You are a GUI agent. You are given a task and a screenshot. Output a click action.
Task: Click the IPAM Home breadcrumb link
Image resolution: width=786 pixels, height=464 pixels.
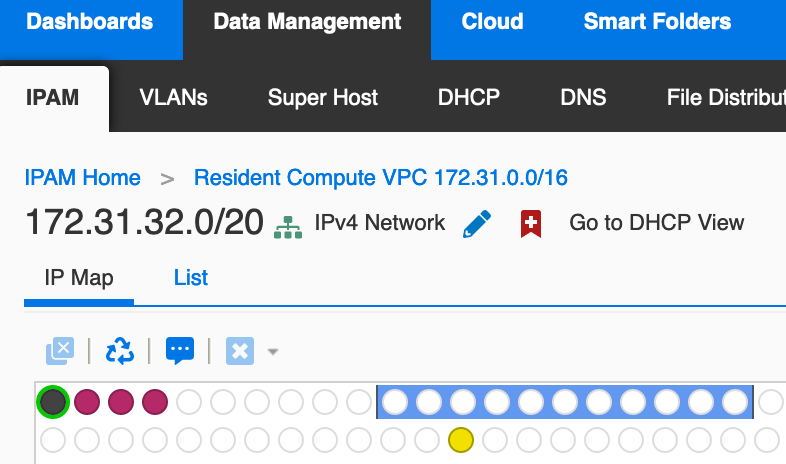click(83, 178)
